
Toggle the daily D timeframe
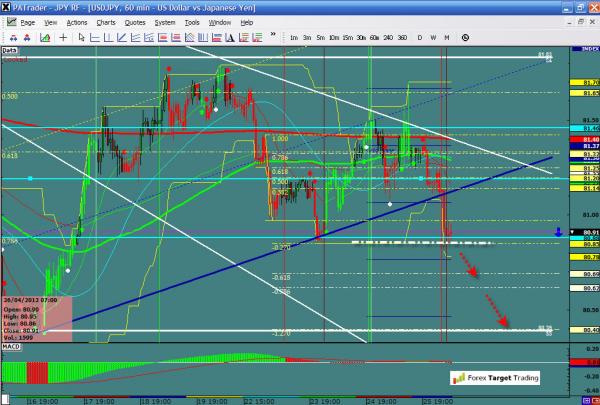coord(419,37)
